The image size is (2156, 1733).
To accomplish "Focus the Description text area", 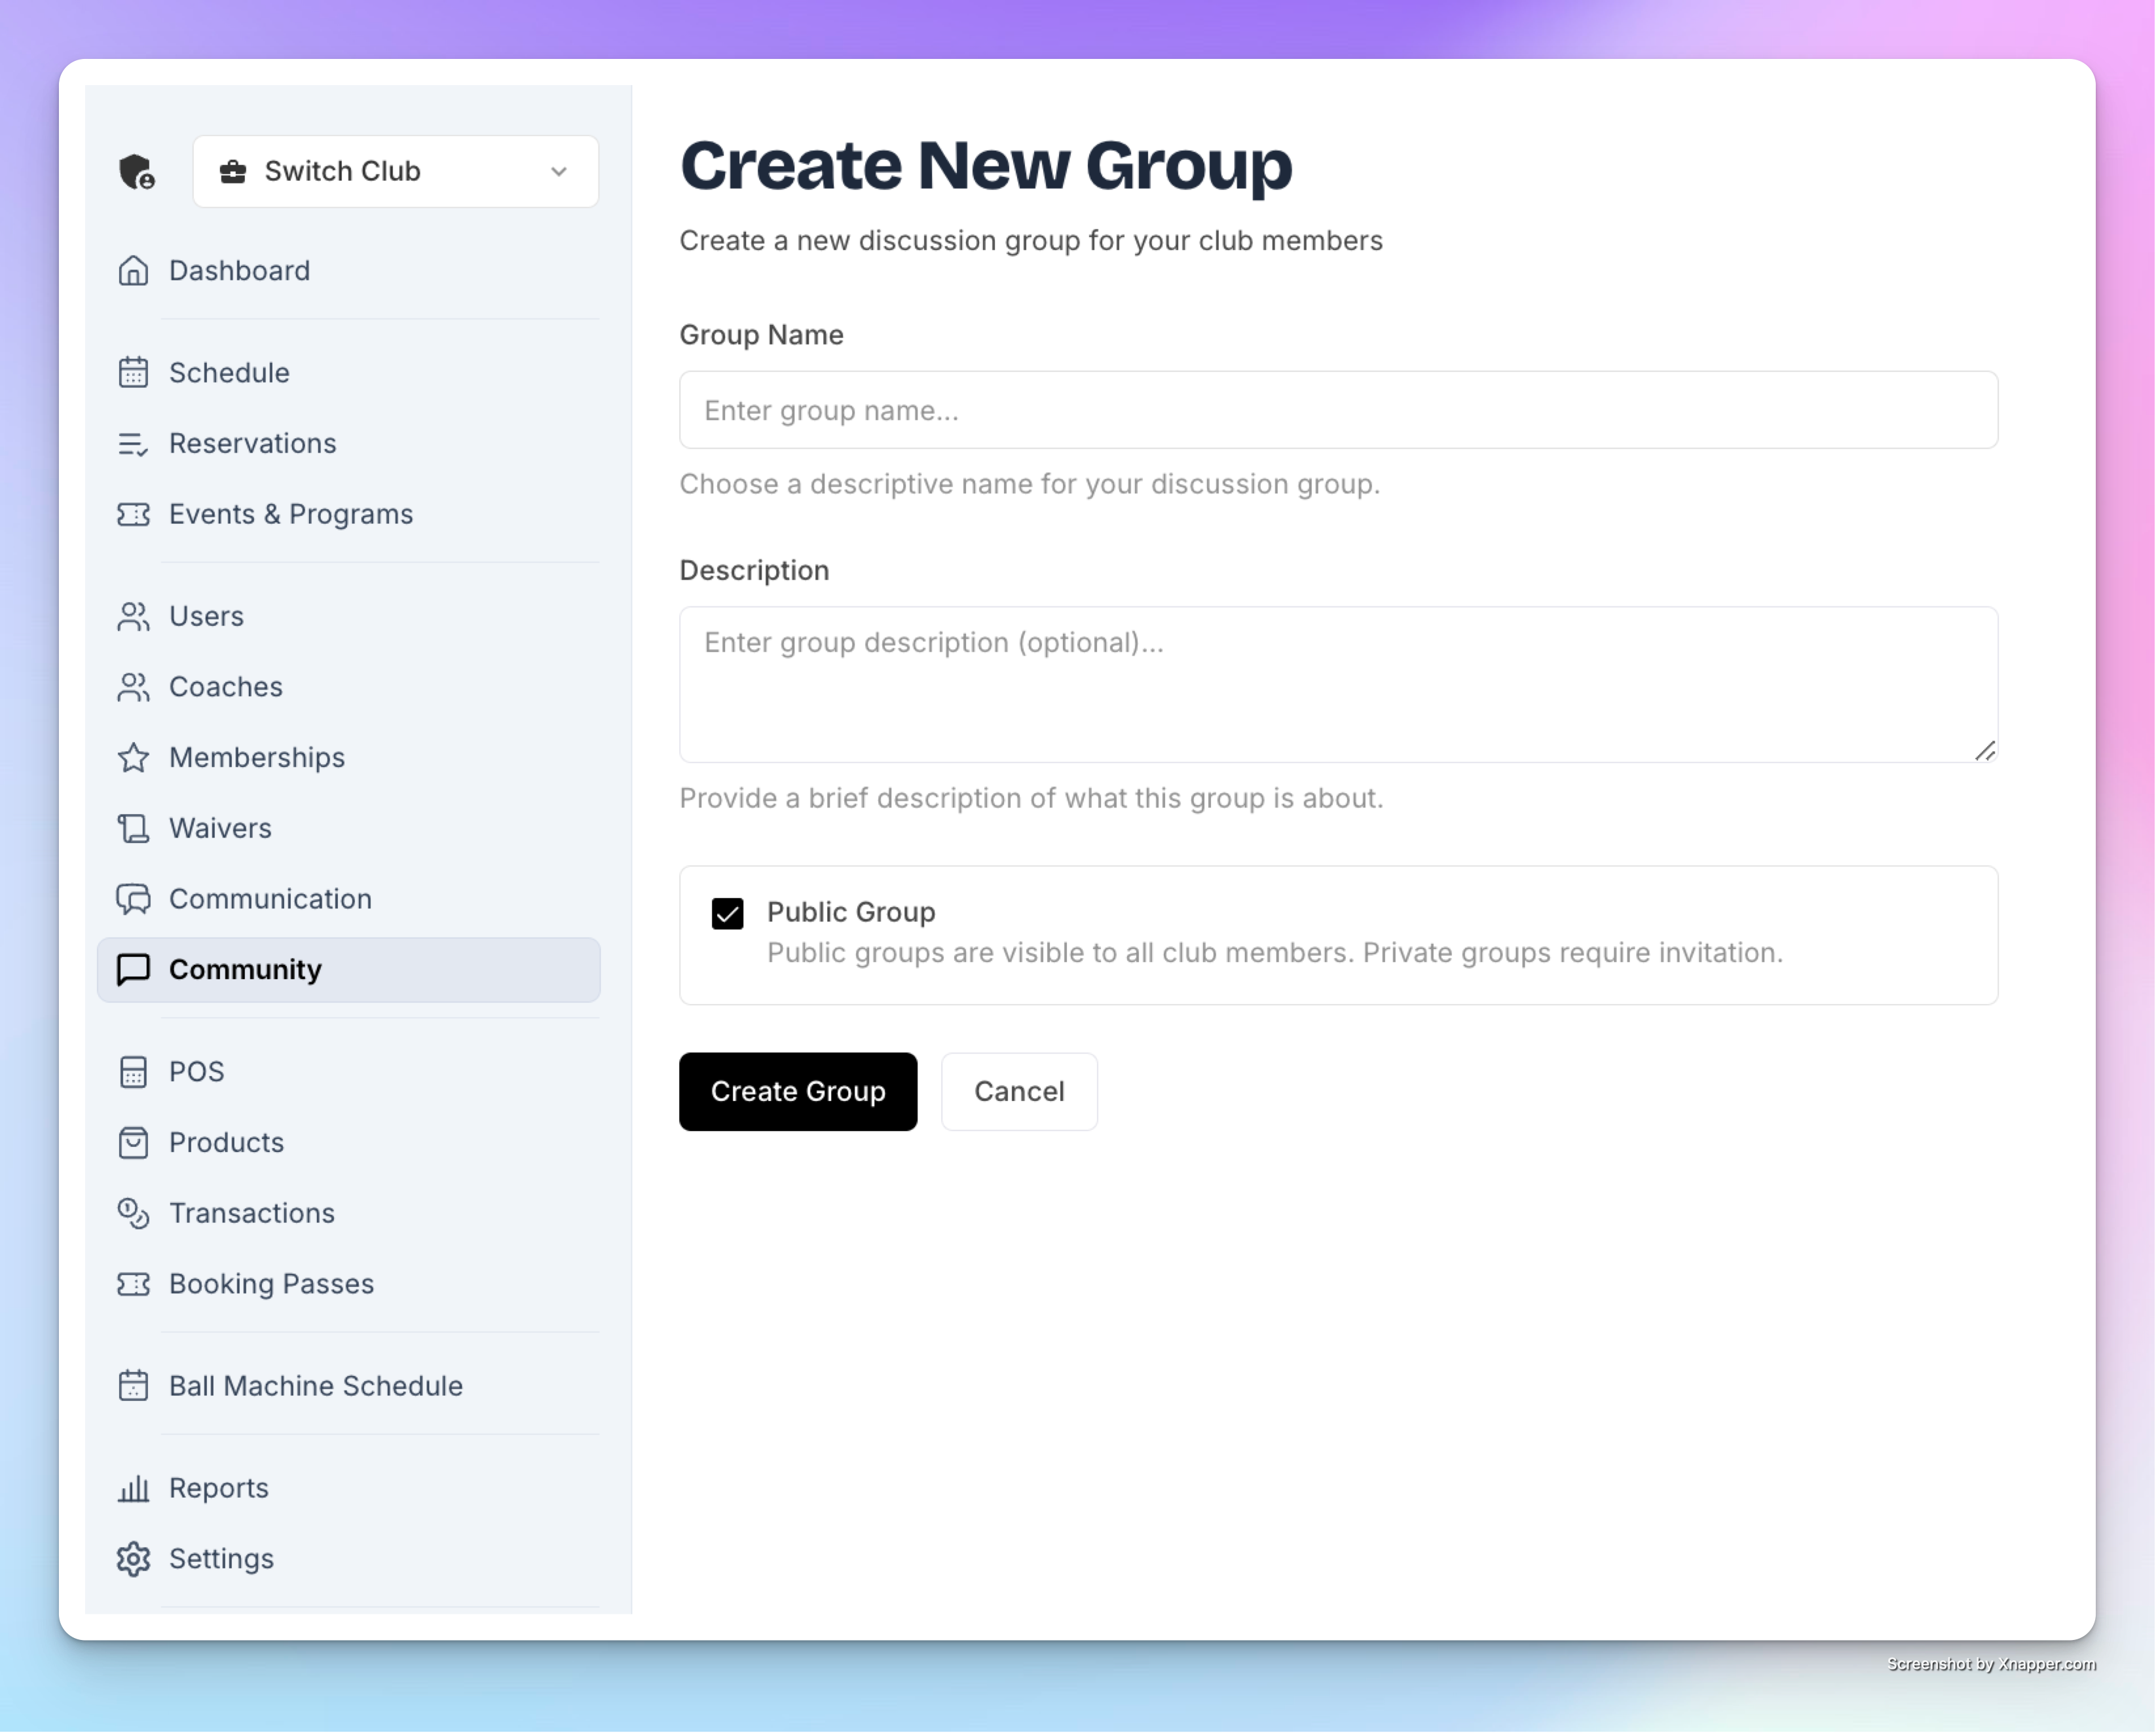I will click(x=1338, y=685).
